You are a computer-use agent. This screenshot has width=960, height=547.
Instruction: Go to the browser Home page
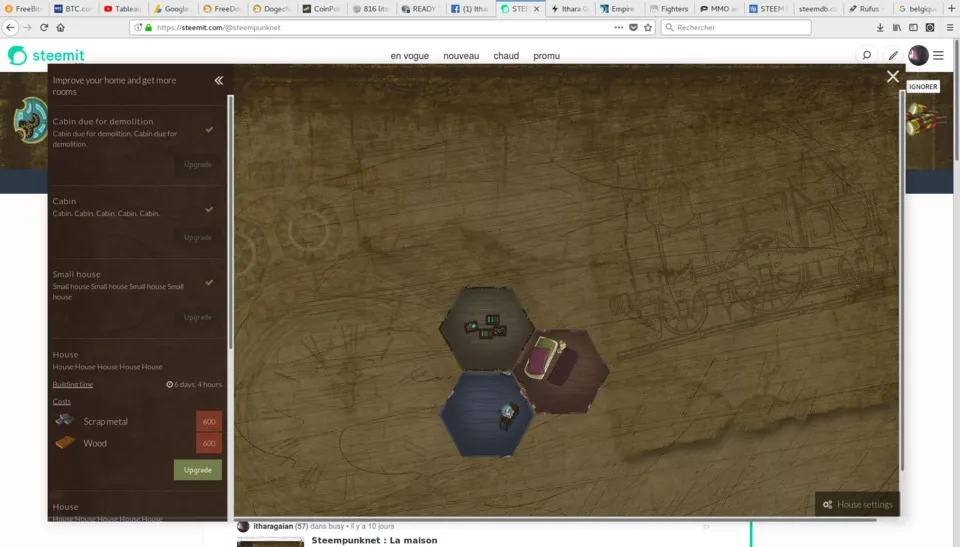(x=61, y=28)
